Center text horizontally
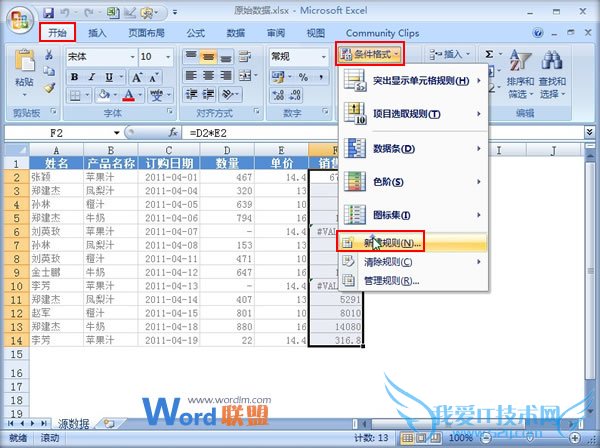600x448 pixels. click(x=208, y=75)
